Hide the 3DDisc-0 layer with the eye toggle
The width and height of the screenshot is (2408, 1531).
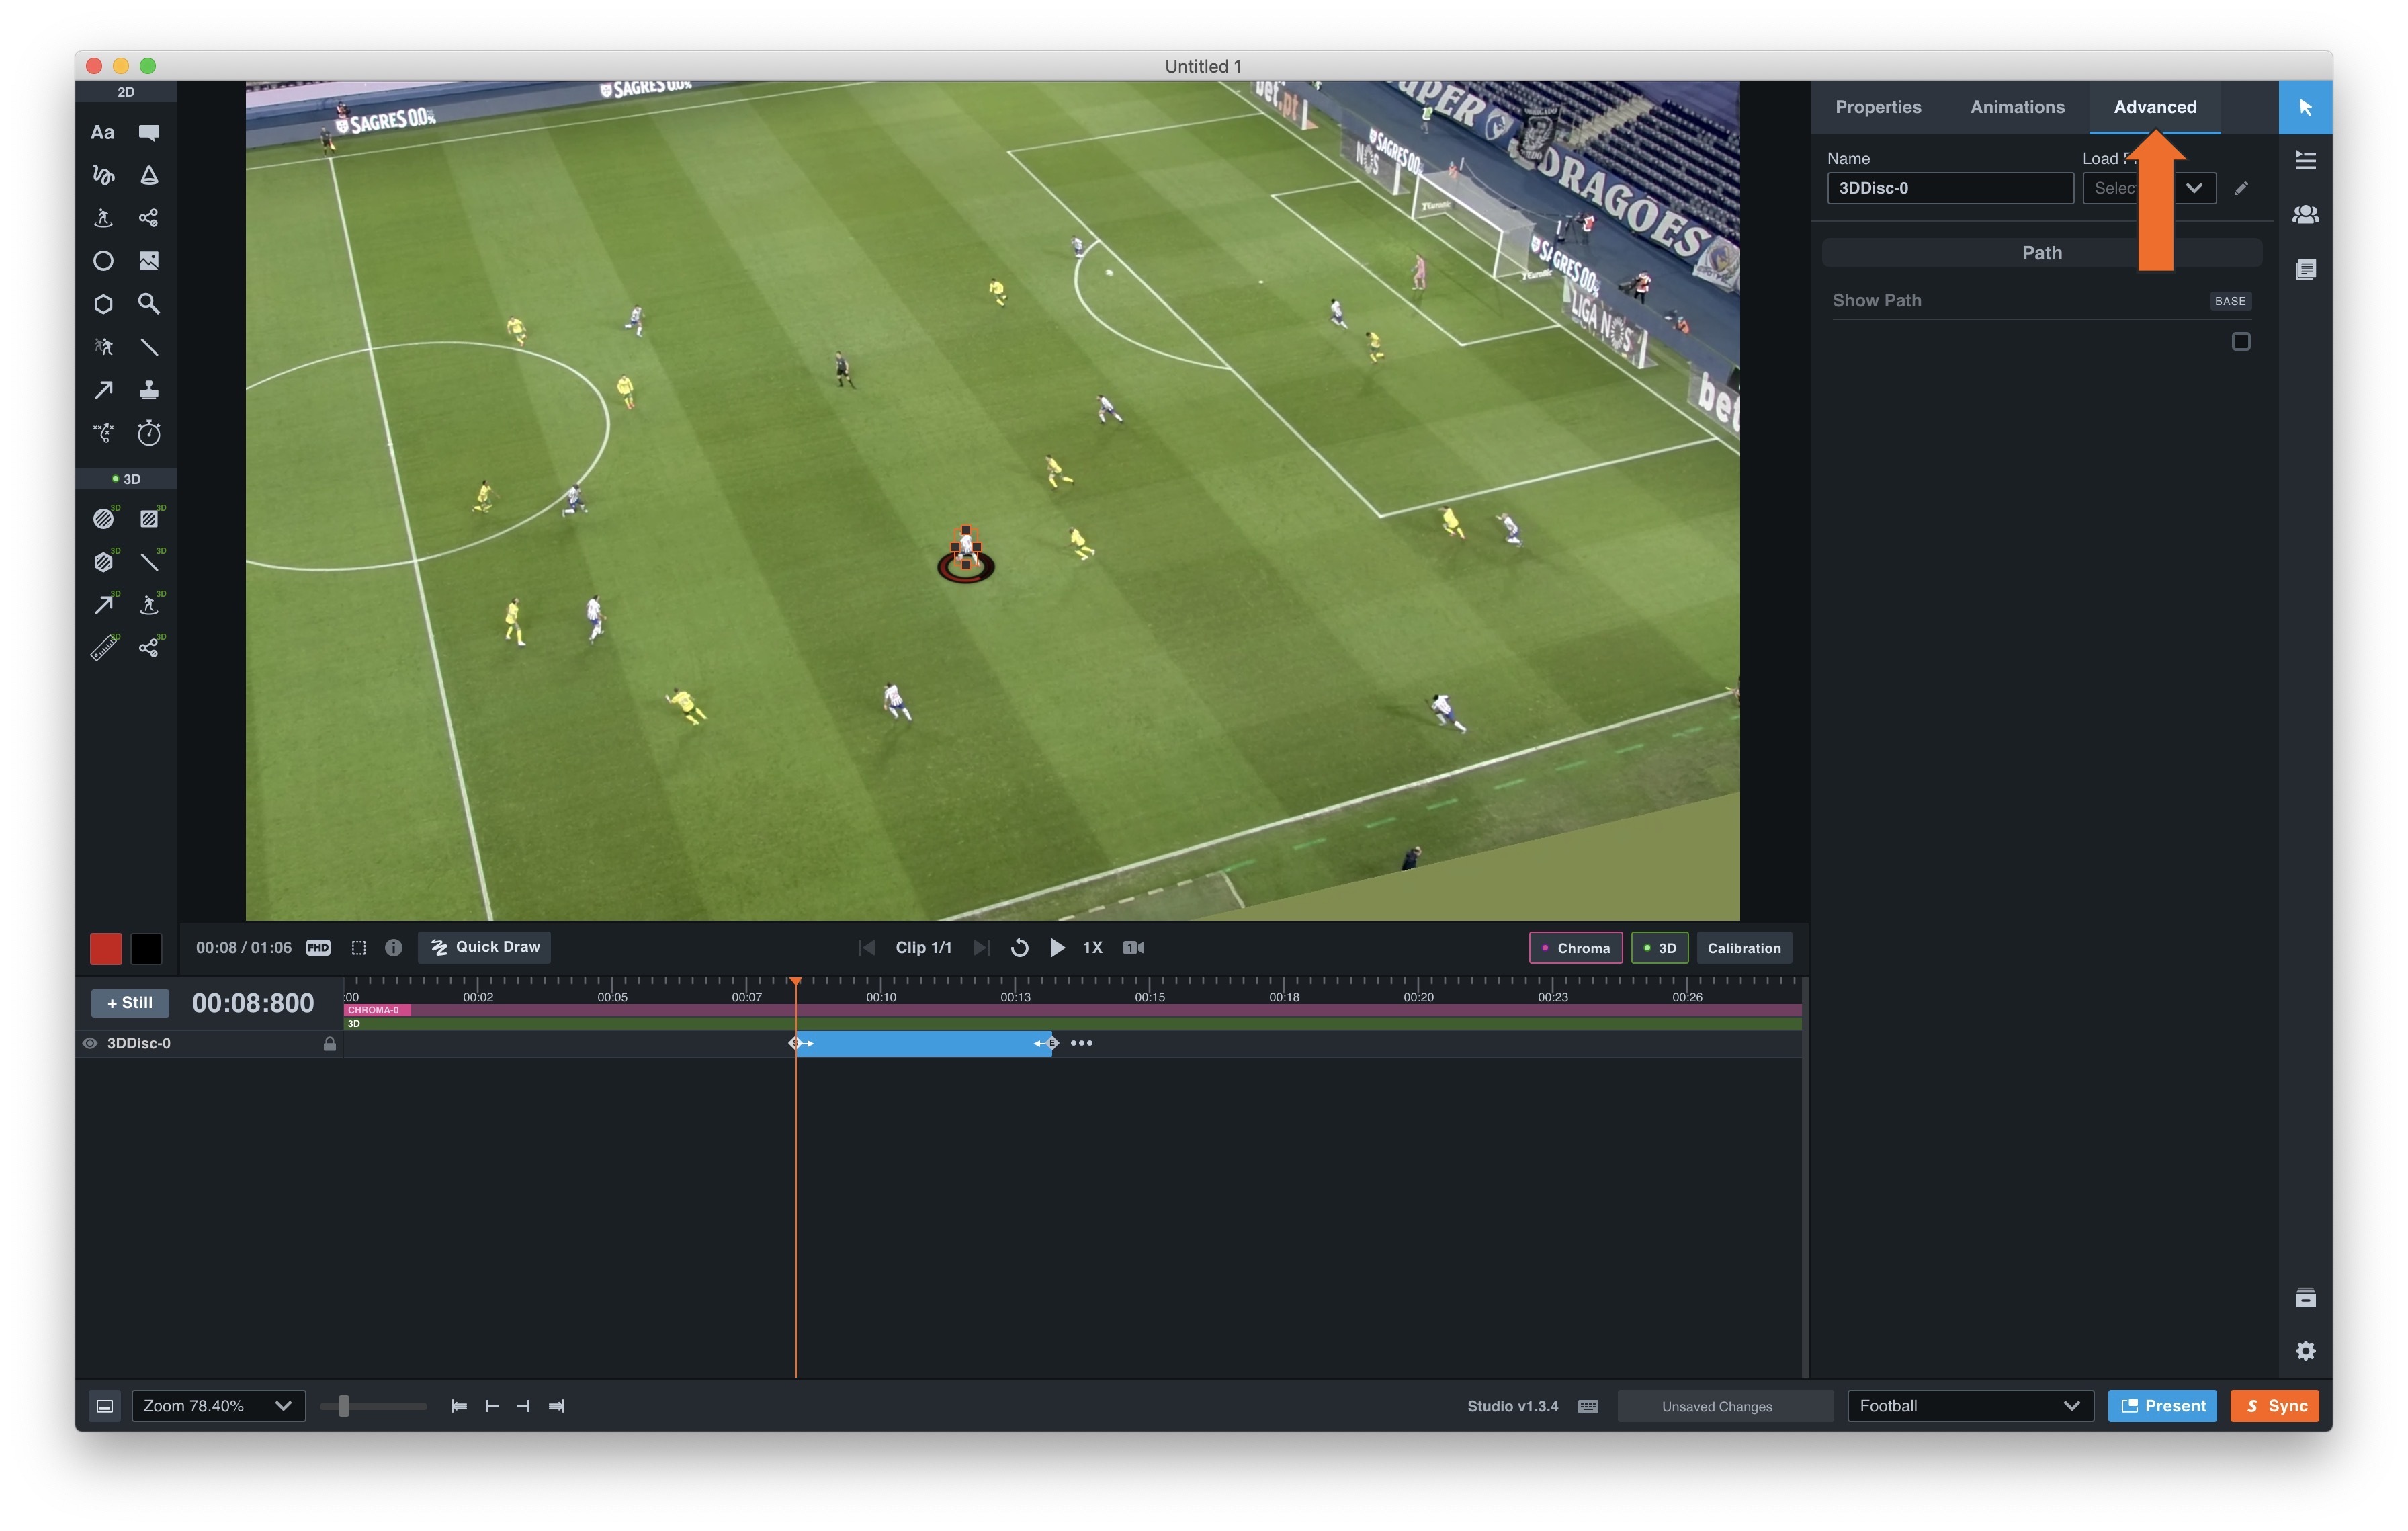point(90,1043)
